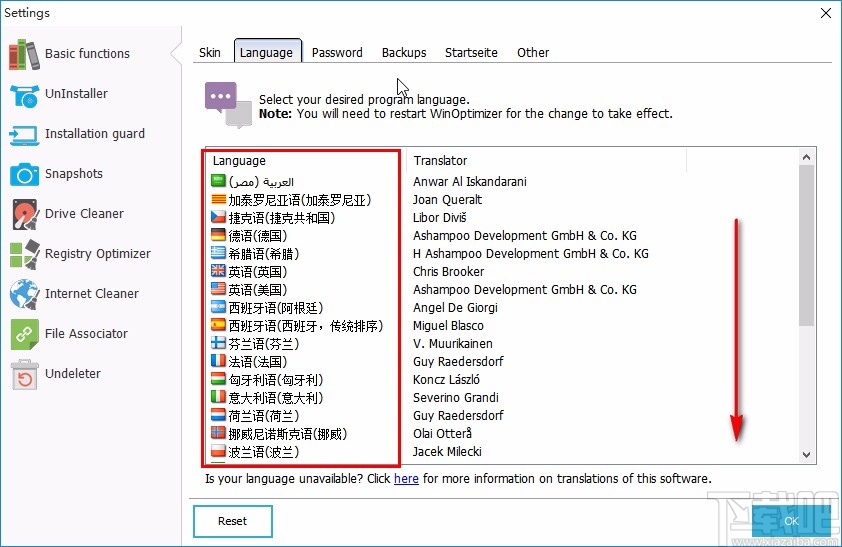Open Internet Cleaner globe icon
The height and width of the screenshot is (547, 842).
click(x=24, y=294)
